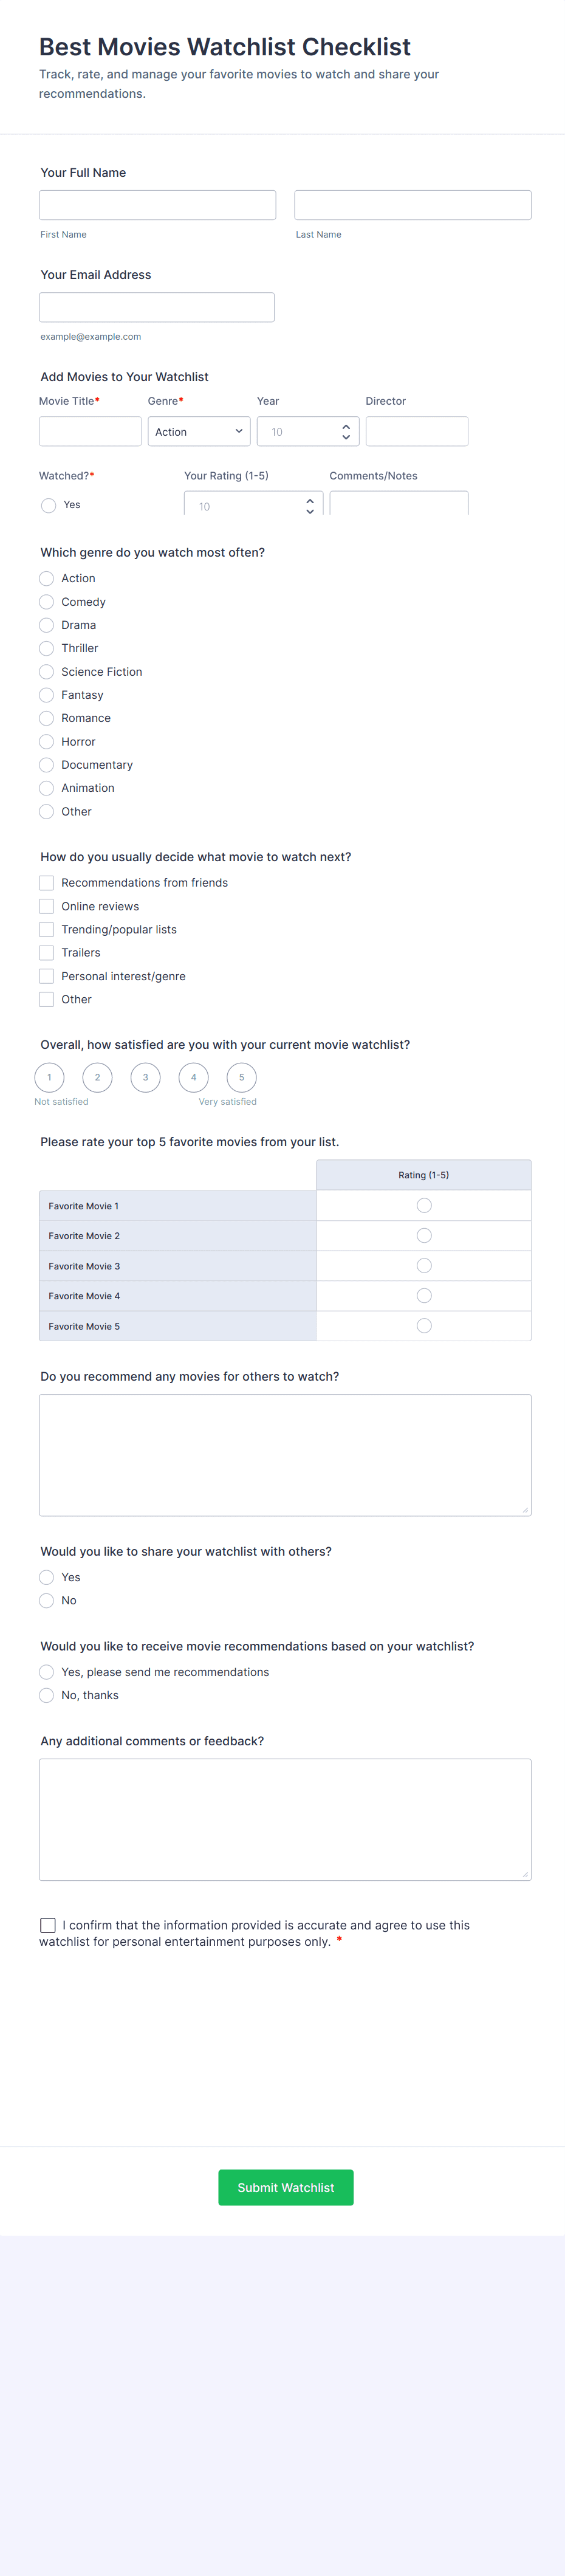Choose No for sharing your watchlist
This screenshot has width=565, height=2576.
coord(47,1601)
